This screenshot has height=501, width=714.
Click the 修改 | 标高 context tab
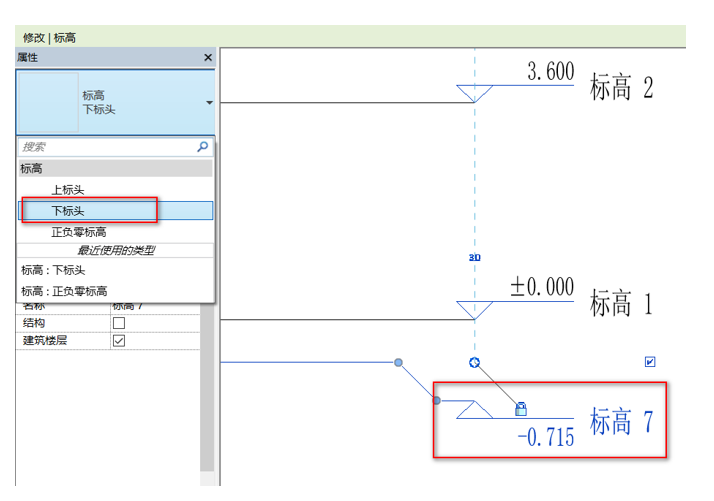tap(49, 37)
